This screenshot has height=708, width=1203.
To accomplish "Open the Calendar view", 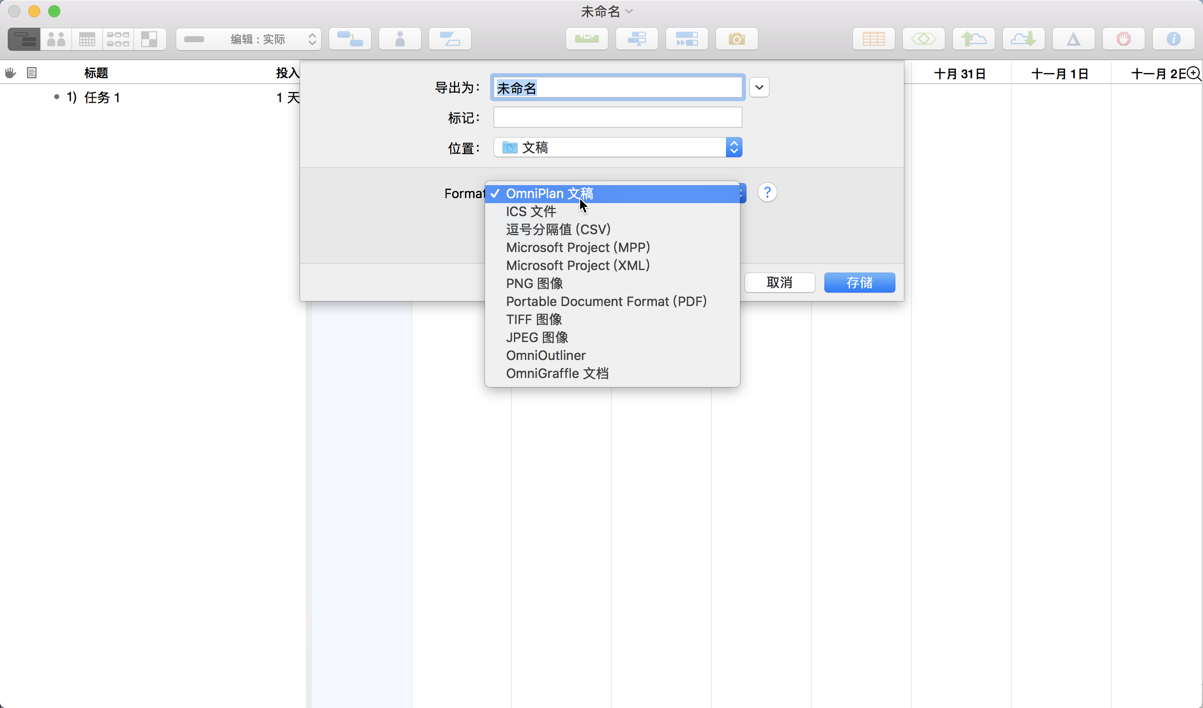I will pos(87,38).
